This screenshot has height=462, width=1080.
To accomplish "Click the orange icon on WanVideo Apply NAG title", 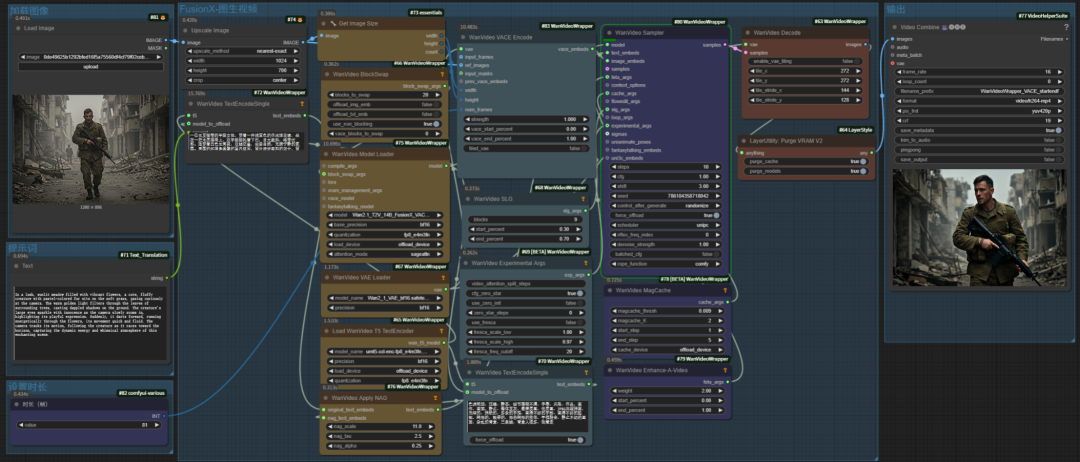I will (436, 397).
